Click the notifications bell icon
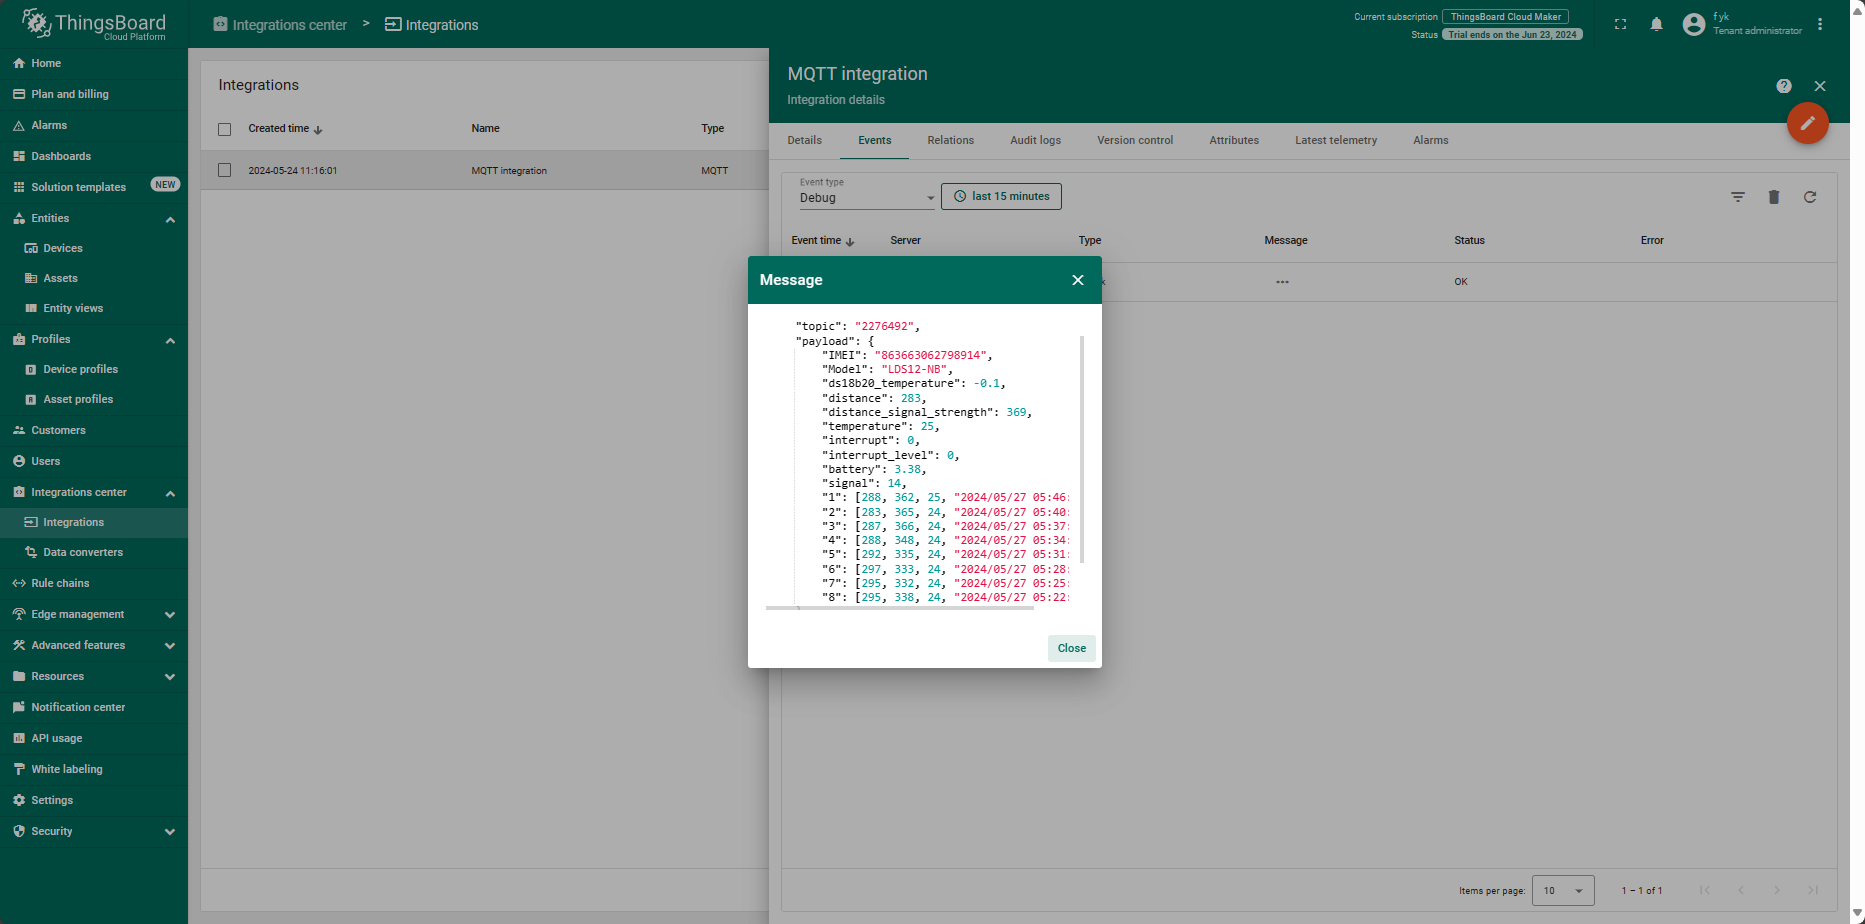This screenshot has height=924, width=1865. click(x=1657, y=24)
